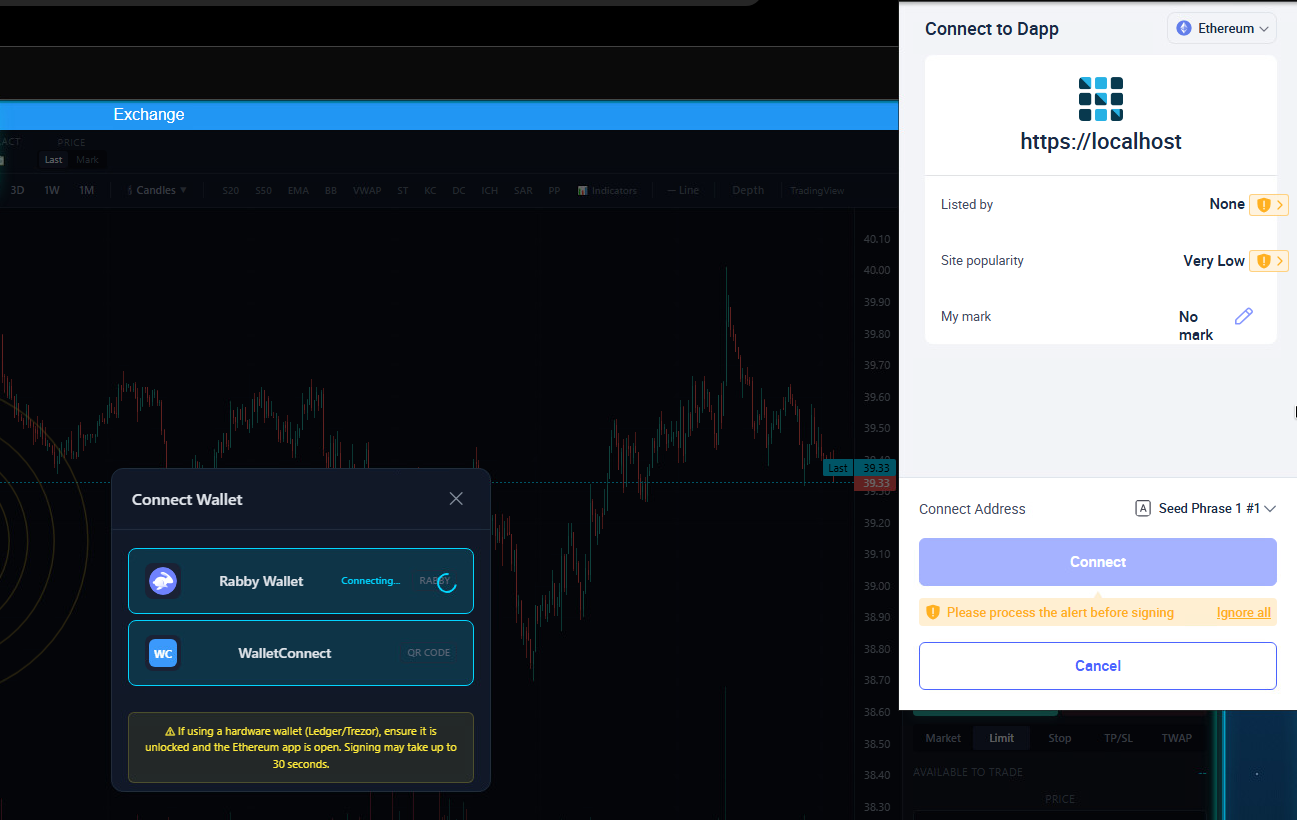Click the Ignore all link
Viewport: 1297px width, 820px height.
click(x=1243, y=612)
